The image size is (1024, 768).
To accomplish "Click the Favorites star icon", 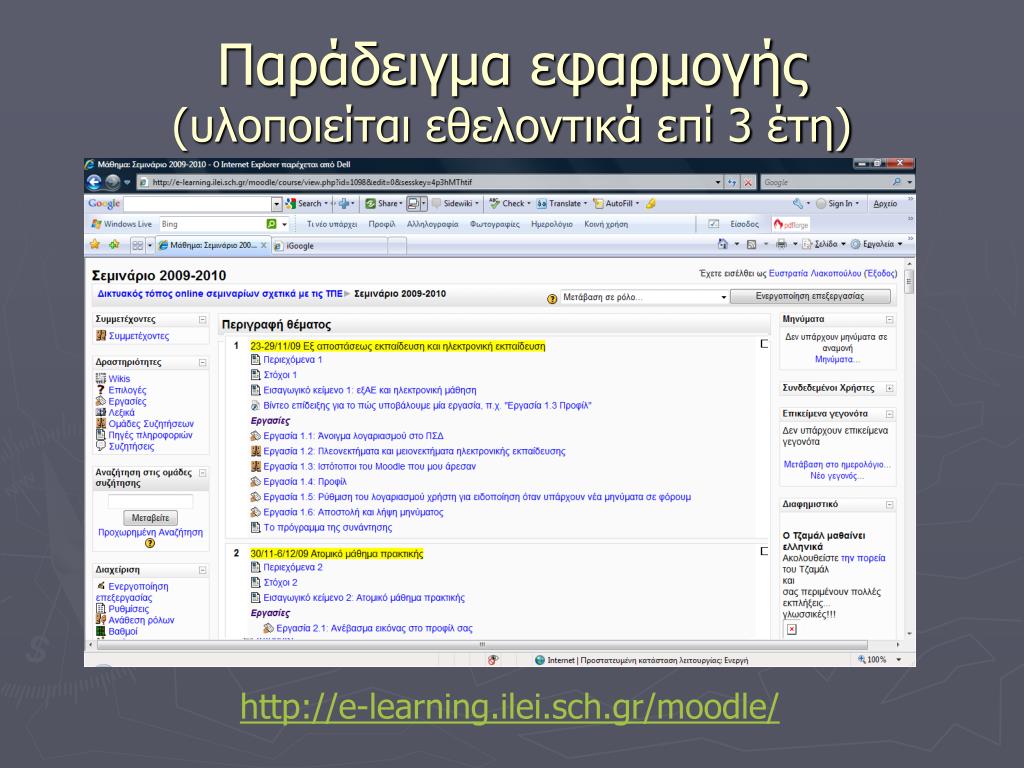I will tap(95, 244).
